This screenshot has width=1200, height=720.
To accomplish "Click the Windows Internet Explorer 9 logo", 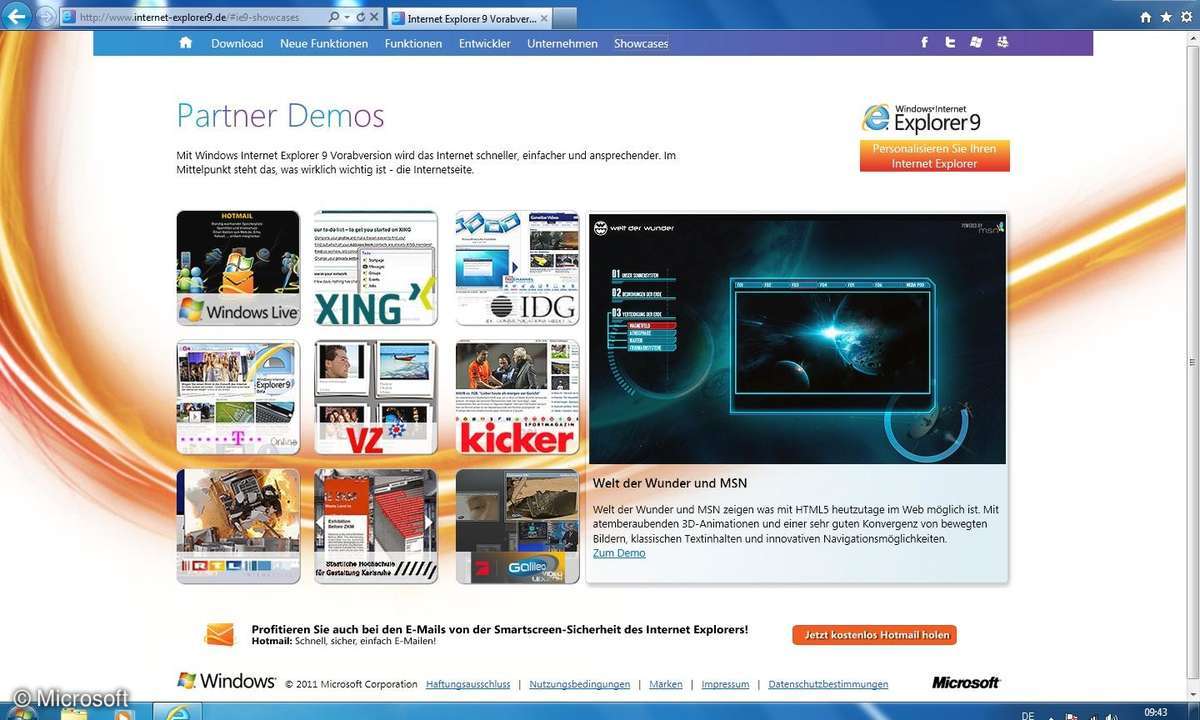I will [921, 118].
